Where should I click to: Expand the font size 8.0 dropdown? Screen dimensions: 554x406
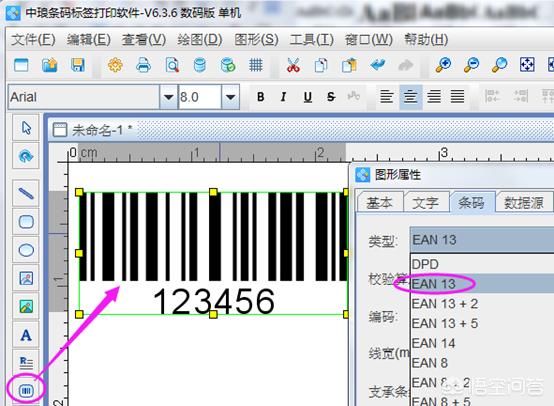click(x=230, y=97)
